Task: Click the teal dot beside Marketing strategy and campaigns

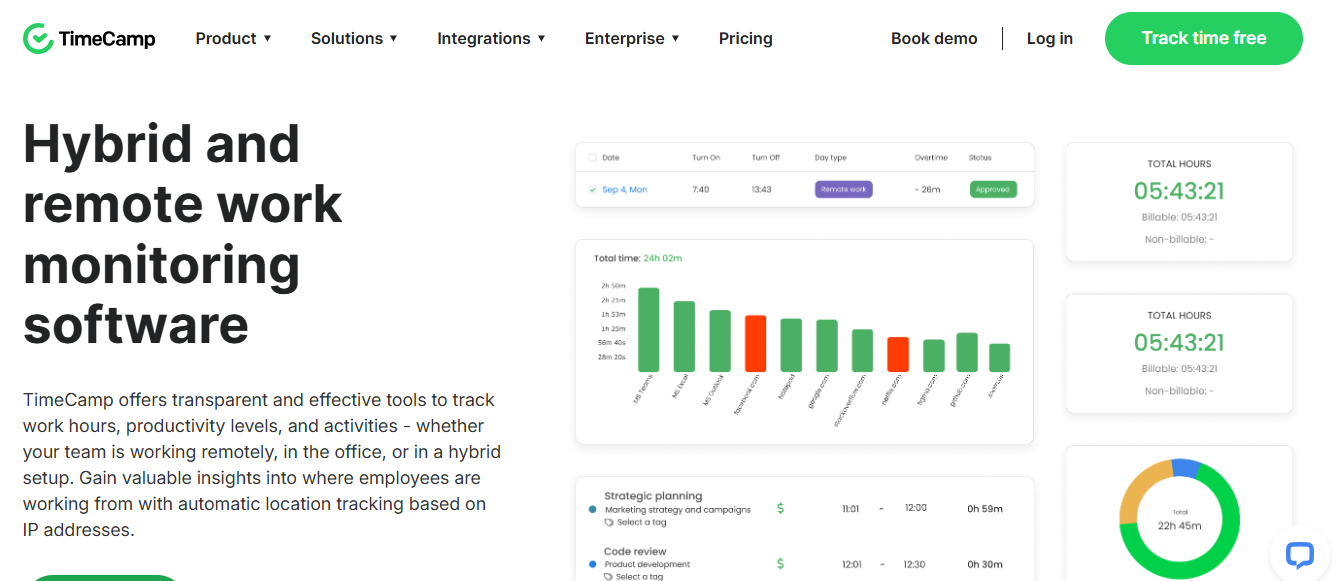Action: [x=593, y=509]
